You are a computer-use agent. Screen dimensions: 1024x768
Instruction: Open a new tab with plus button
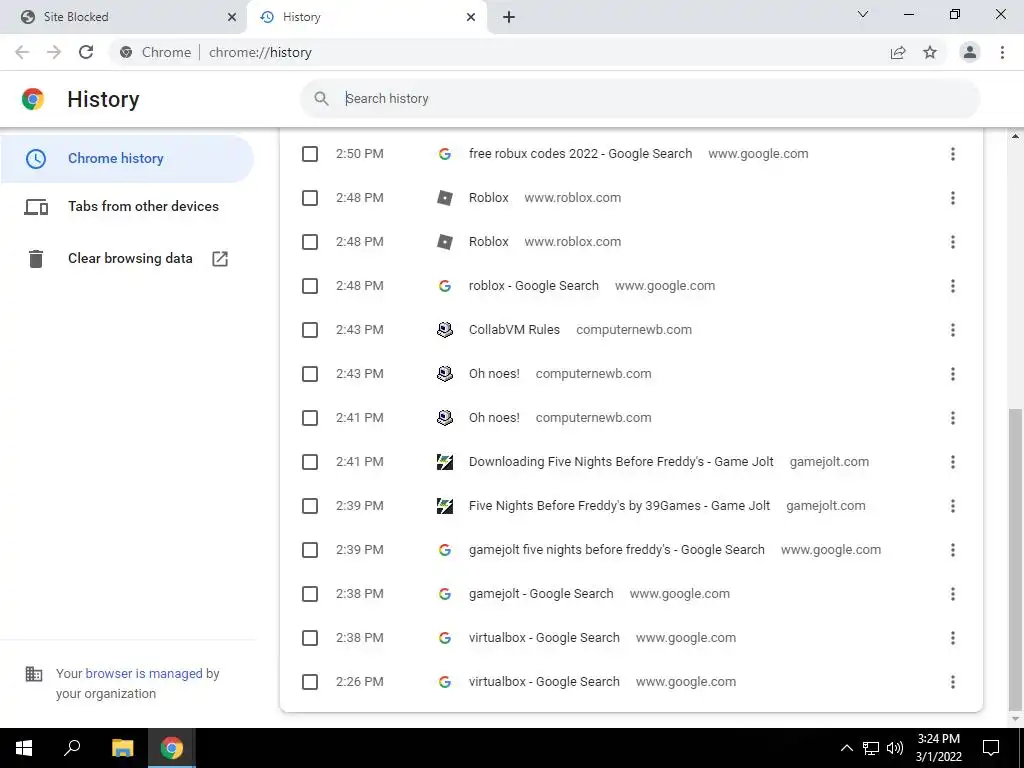coord(509,17)
